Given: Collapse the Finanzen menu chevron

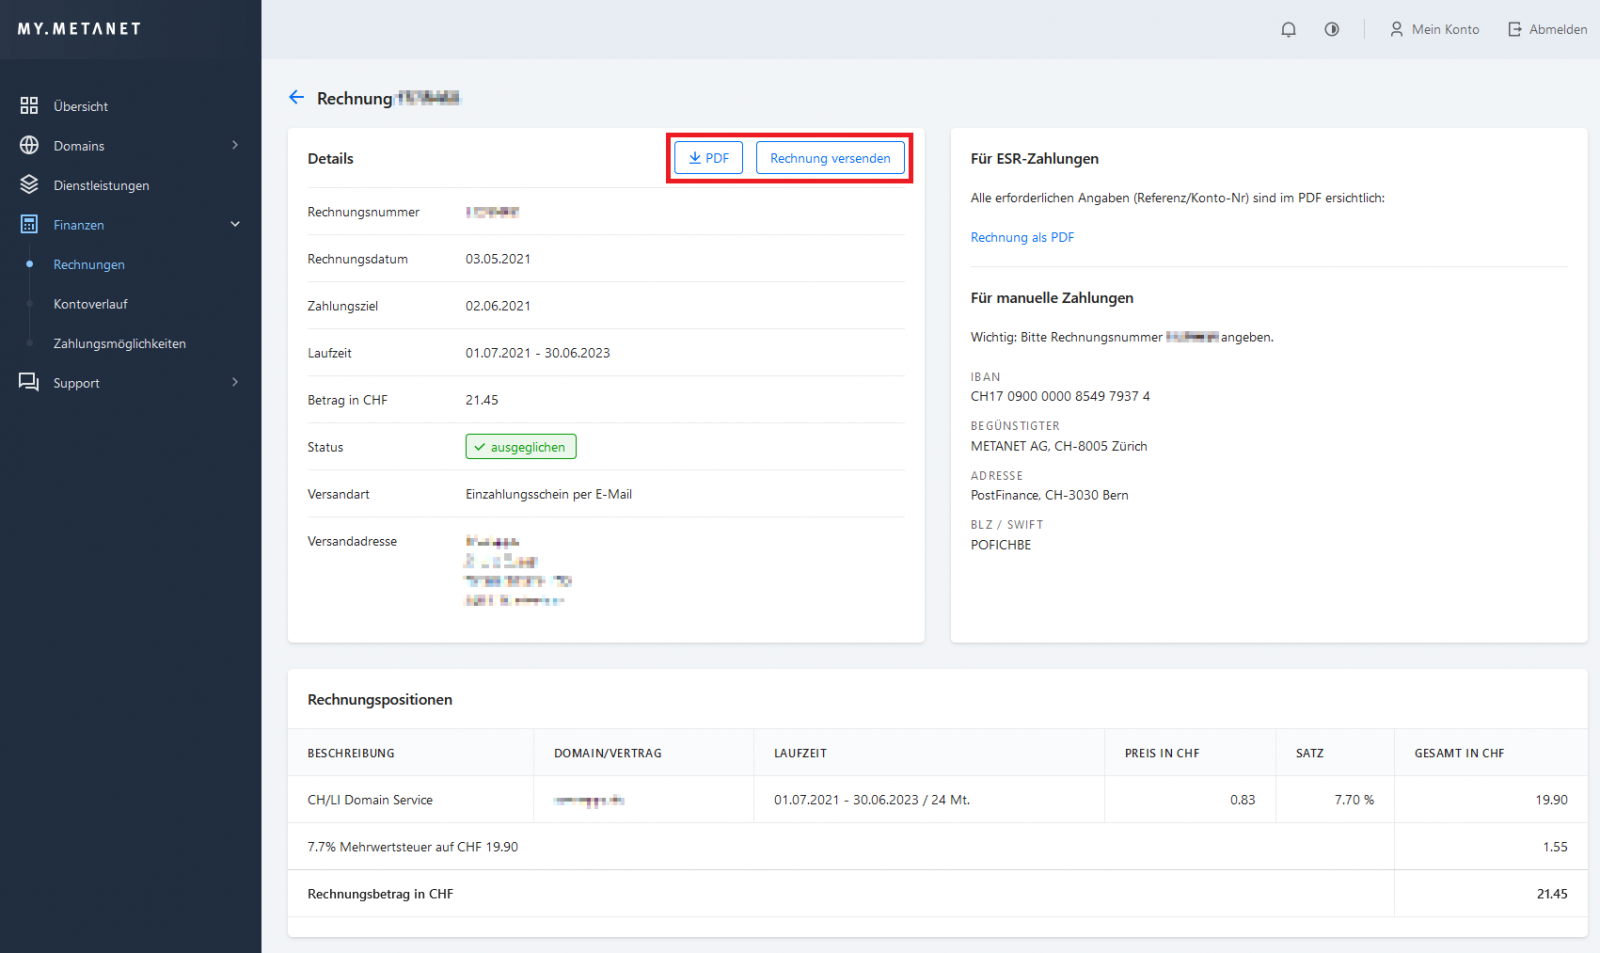Looking at the screenshot, I should pos(235,225).
